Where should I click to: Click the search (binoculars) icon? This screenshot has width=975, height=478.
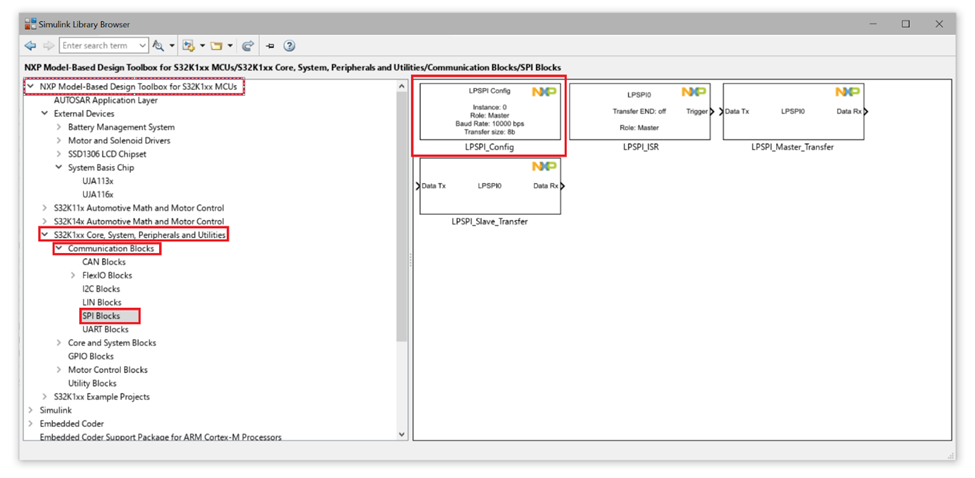[159, 45]
